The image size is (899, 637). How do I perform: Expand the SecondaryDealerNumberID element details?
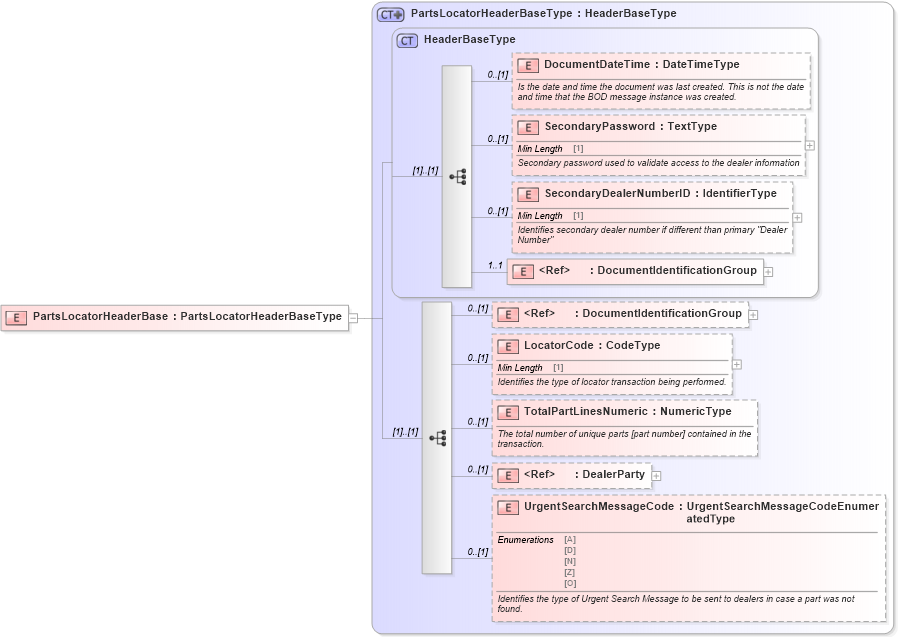click(795, 216)
